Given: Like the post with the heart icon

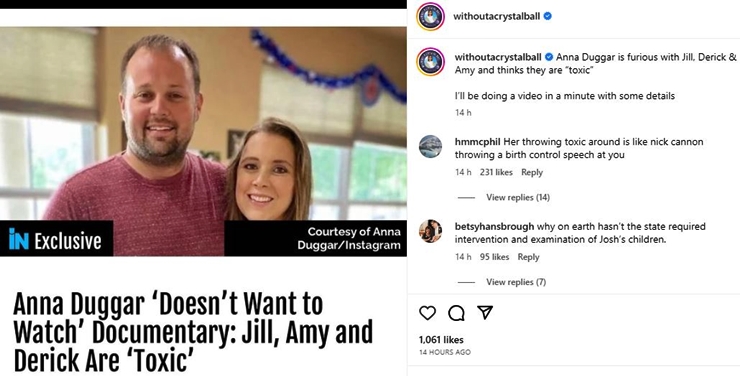Looking at the screenshot, I should 427,313.
